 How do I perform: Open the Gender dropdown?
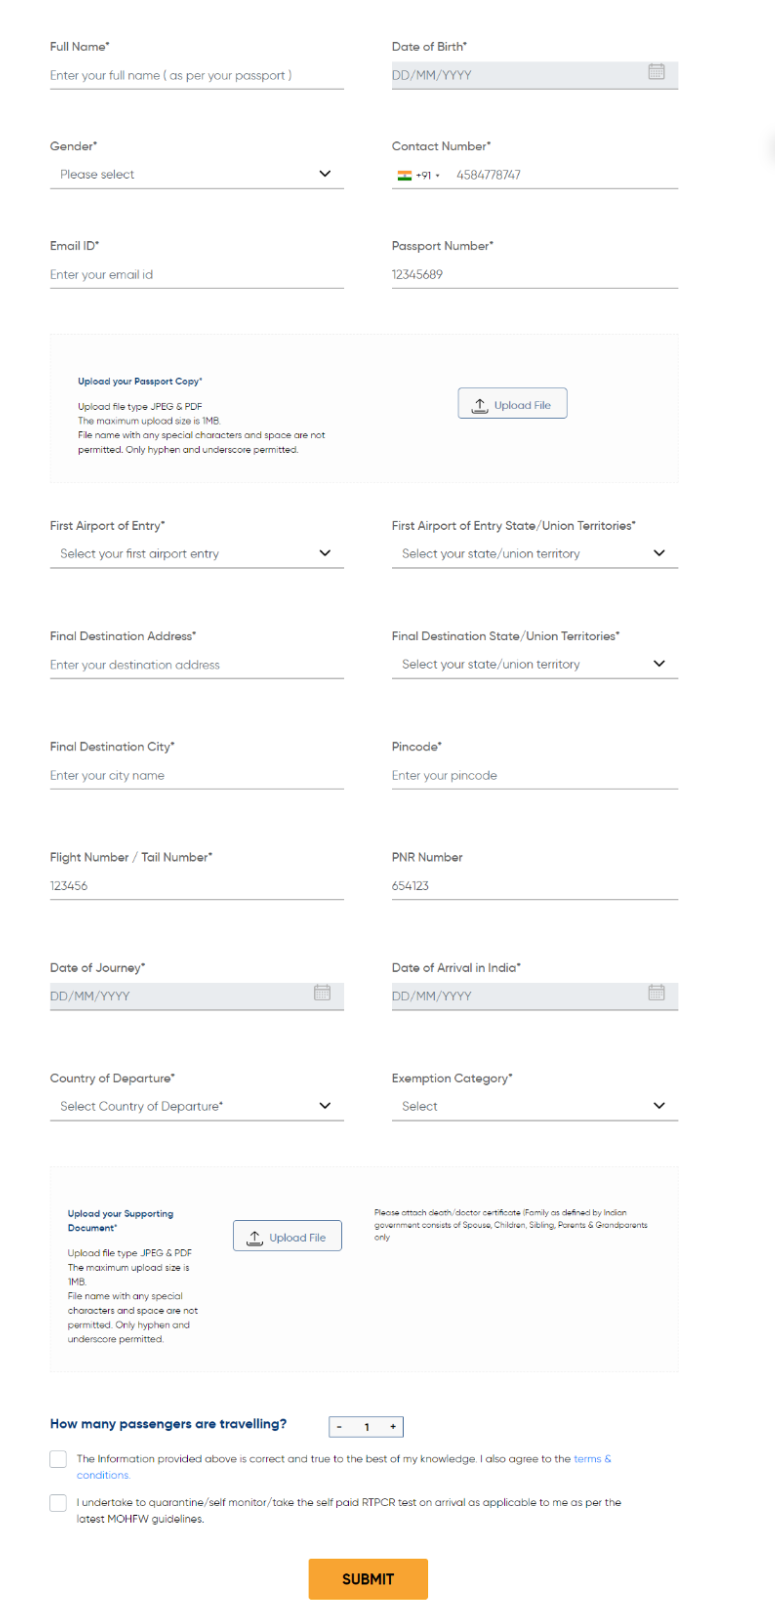196,174
